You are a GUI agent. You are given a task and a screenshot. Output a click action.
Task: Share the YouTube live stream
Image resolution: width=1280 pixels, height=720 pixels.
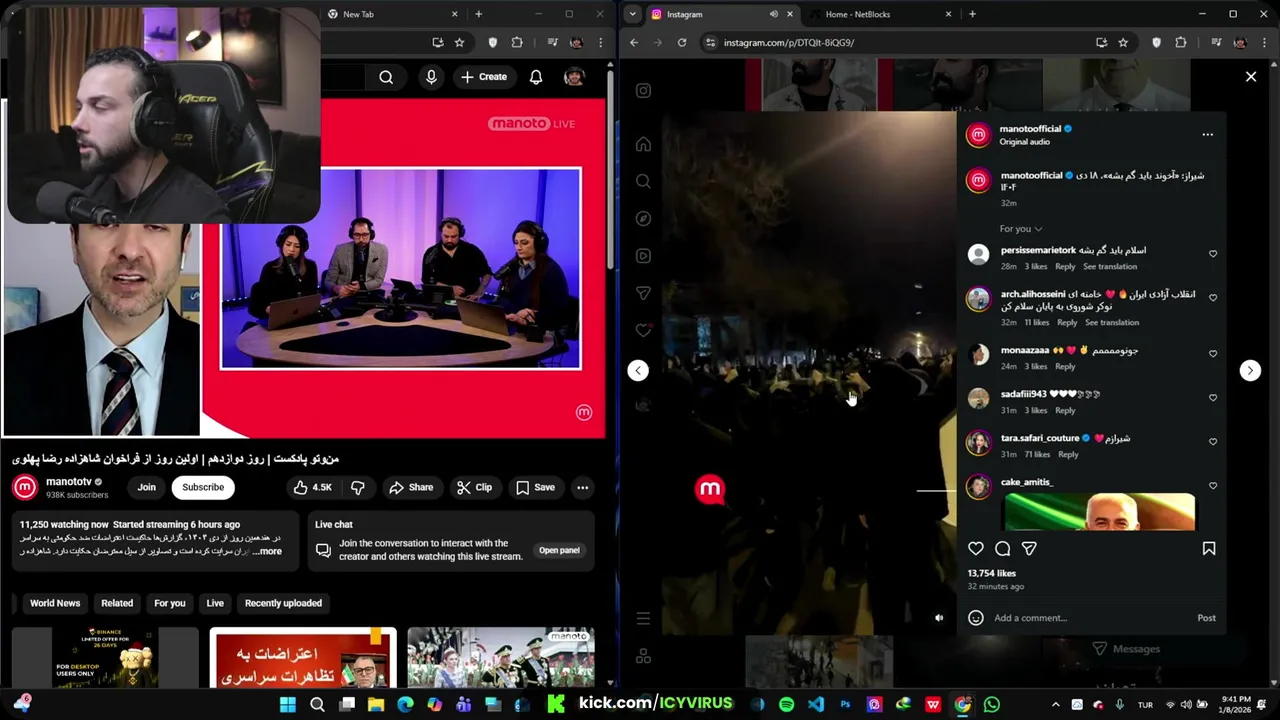411,487
